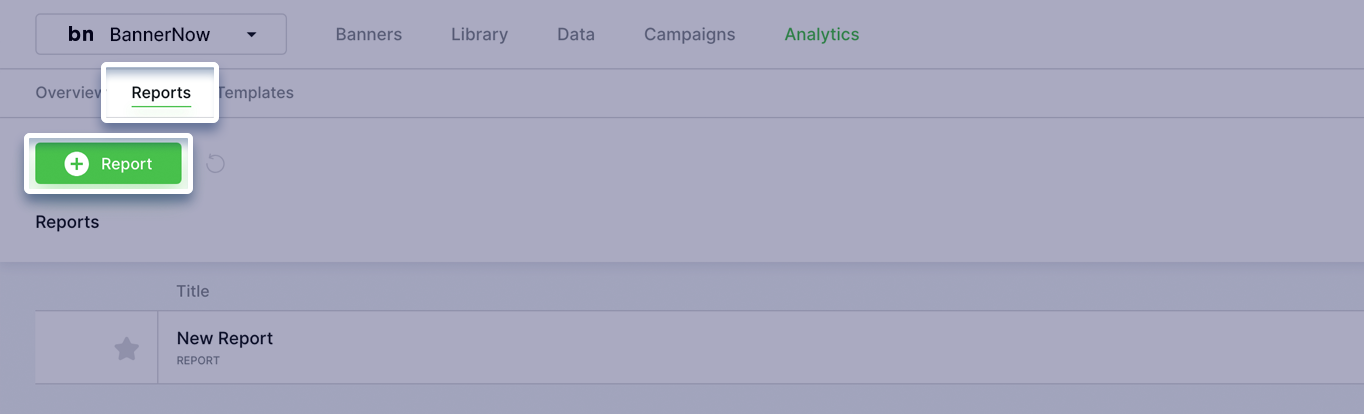Open the Campaigns page
1364x414 pixels.
[690, 34]
